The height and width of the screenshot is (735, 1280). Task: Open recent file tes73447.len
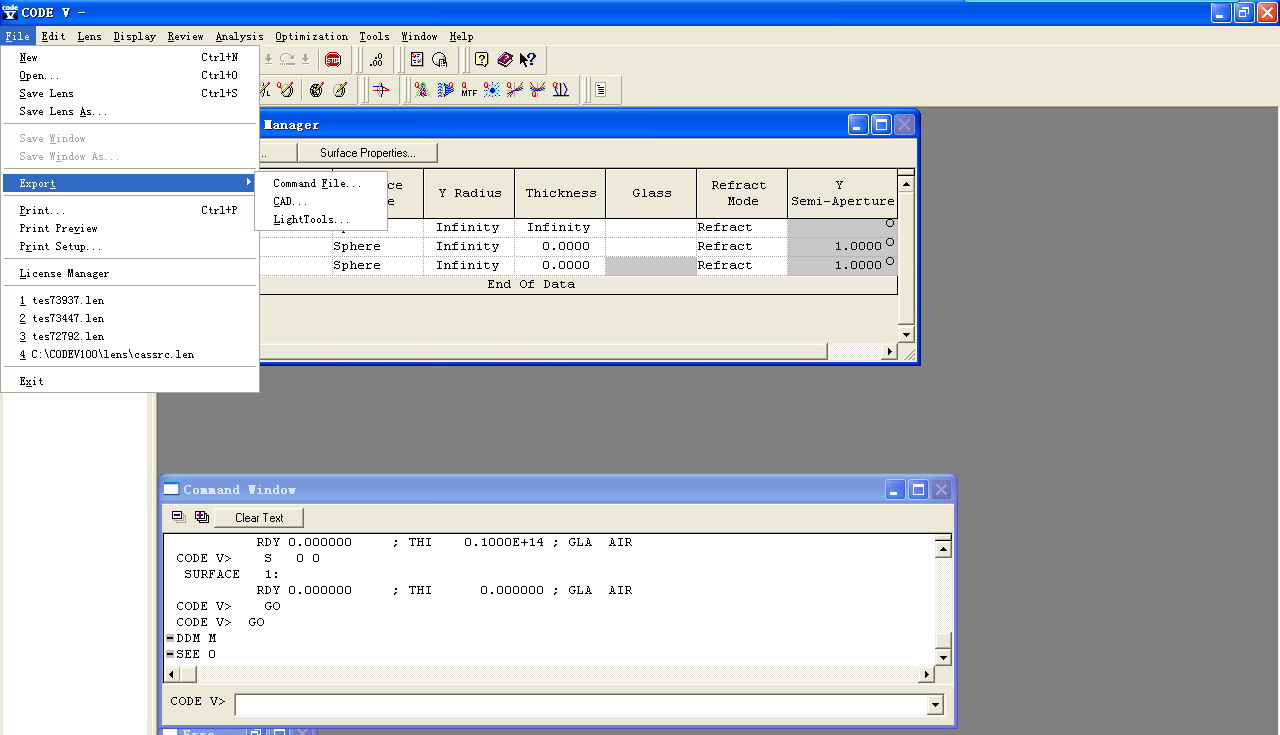[129, 318]
